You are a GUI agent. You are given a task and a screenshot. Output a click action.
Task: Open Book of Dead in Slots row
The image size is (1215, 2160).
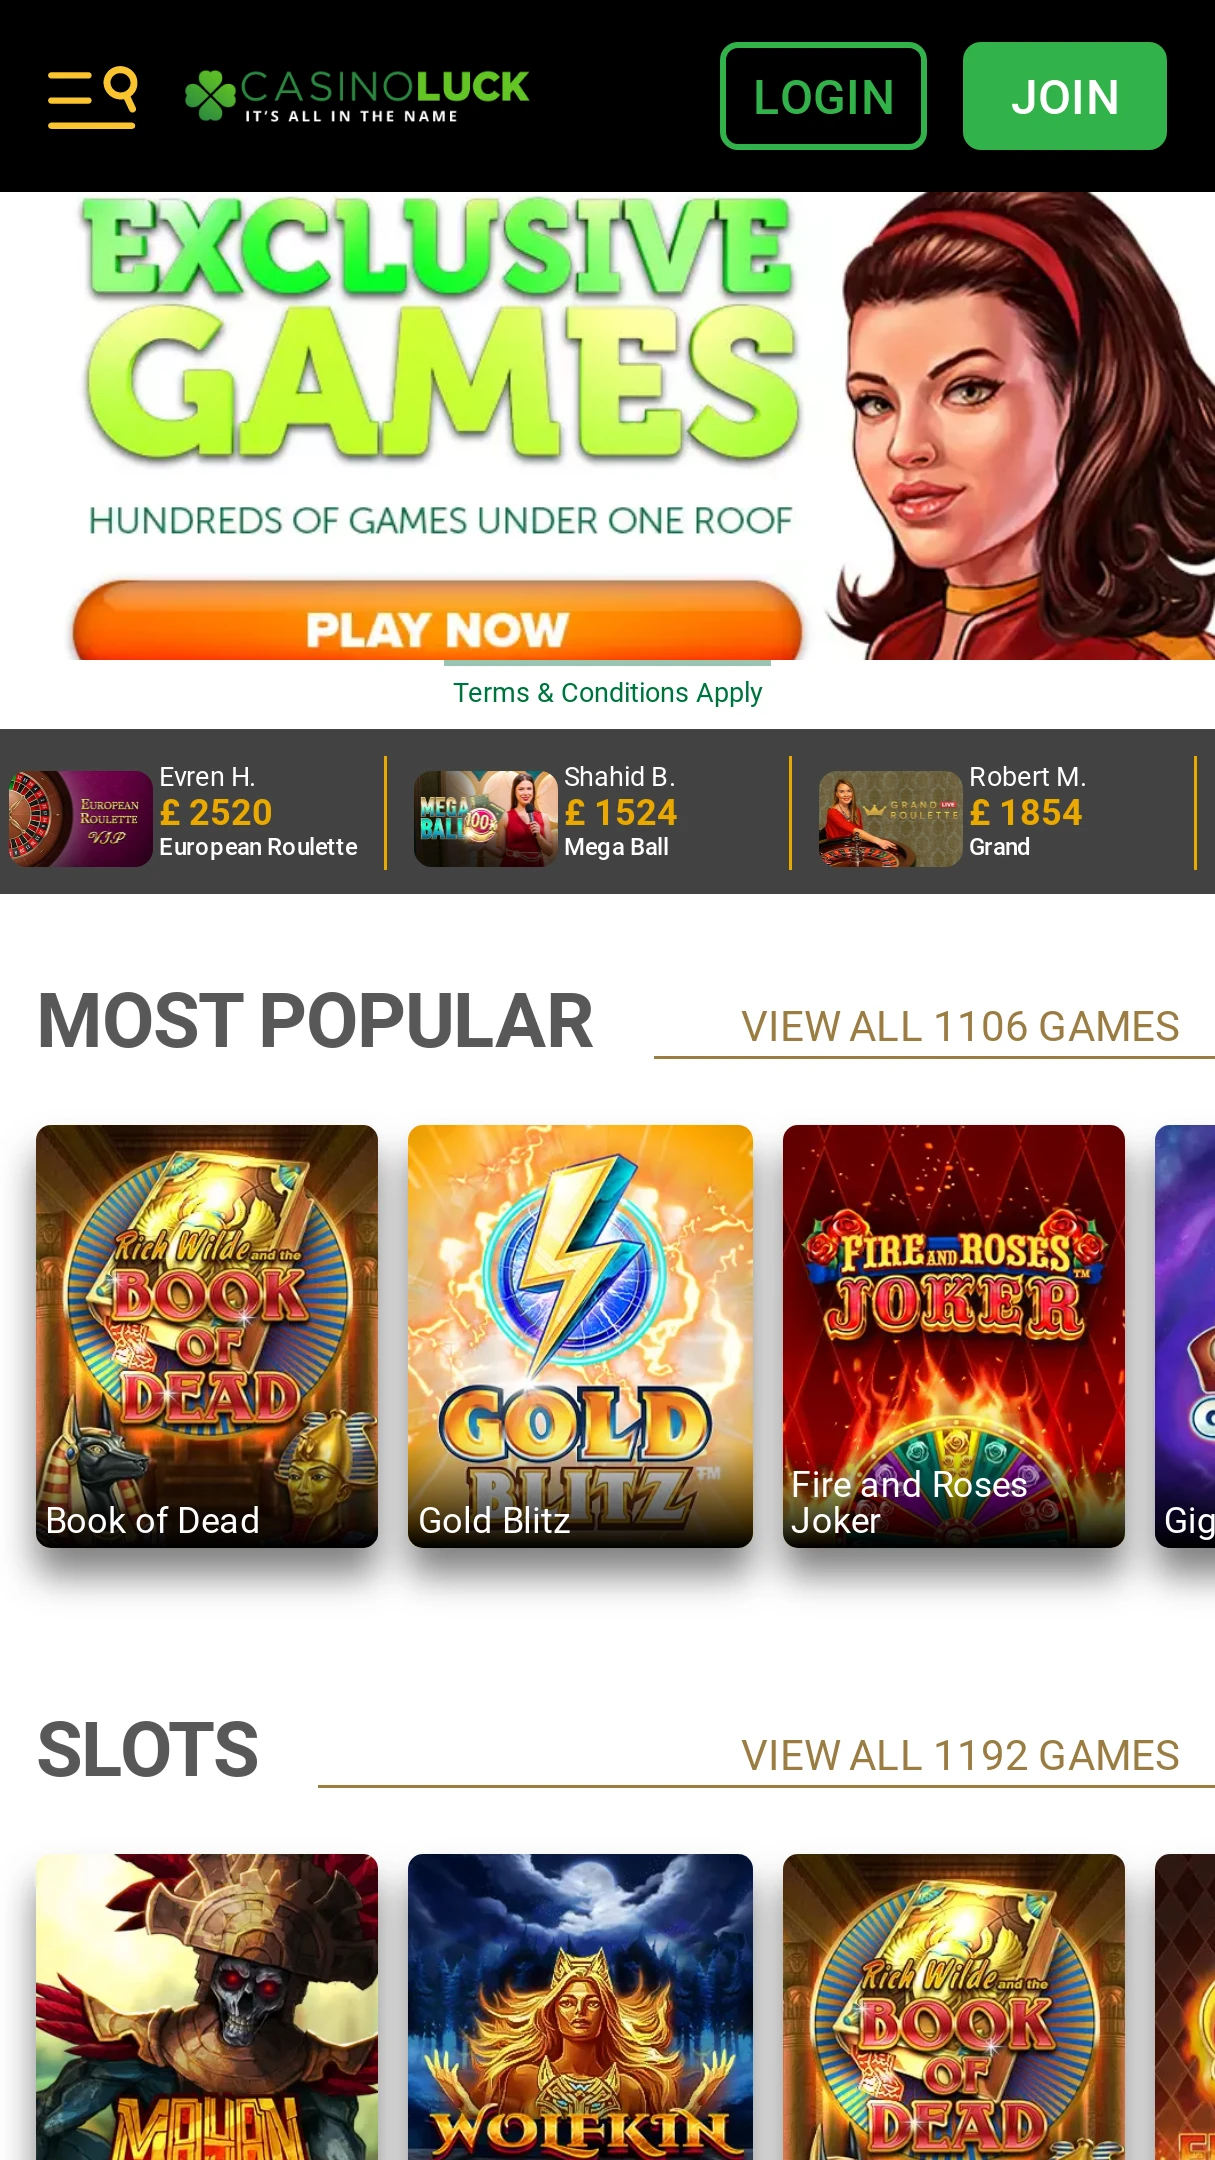coord(954,2007)
